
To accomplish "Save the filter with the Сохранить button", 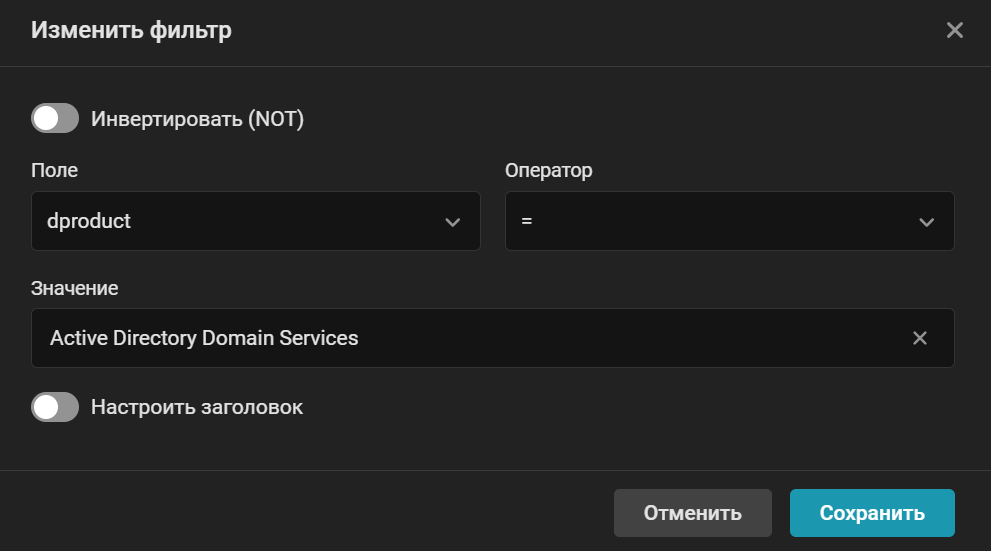I will click(x=872, y=513).
